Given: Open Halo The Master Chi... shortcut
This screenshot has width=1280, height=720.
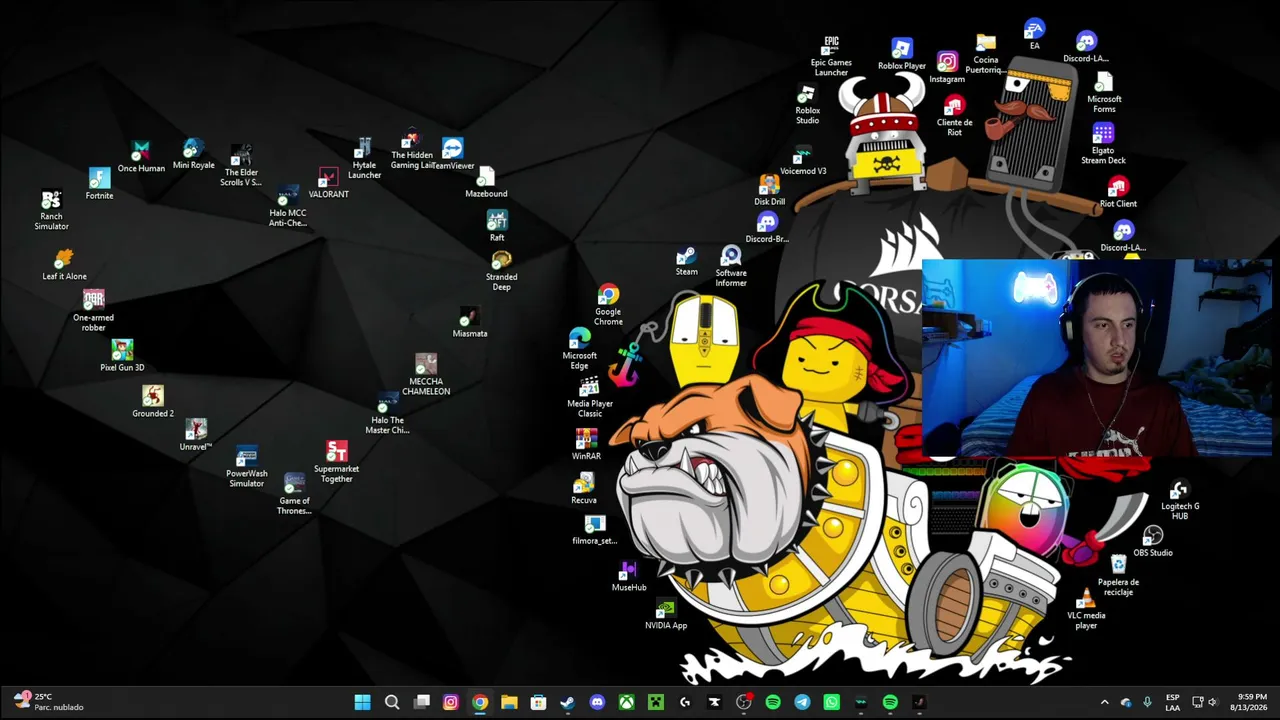Looking at the screenshot, I should click(387, 414).
